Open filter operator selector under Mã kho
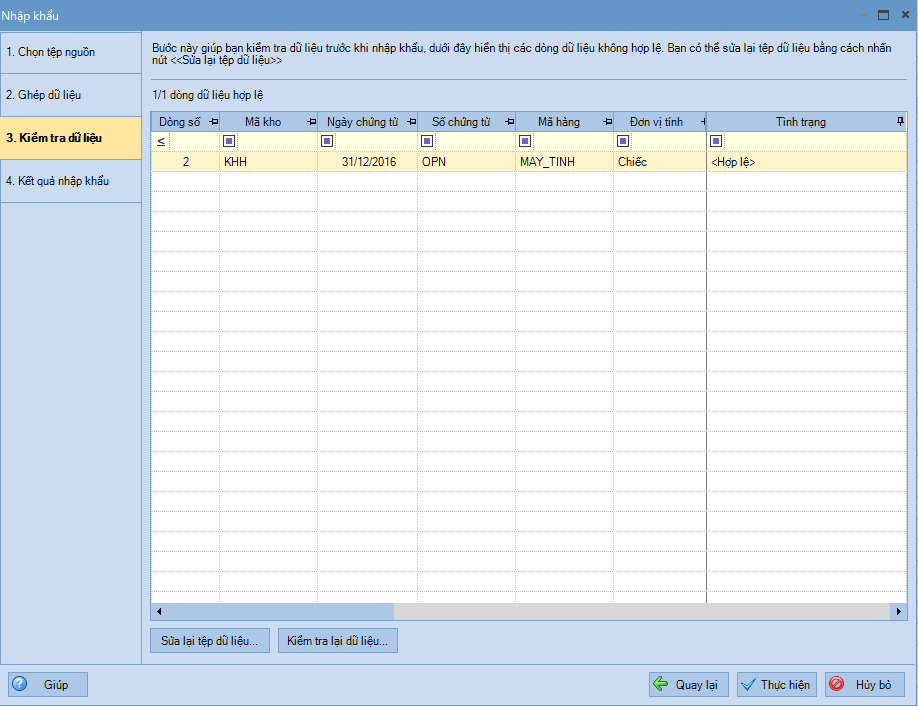918x706 pixels. 229,142
